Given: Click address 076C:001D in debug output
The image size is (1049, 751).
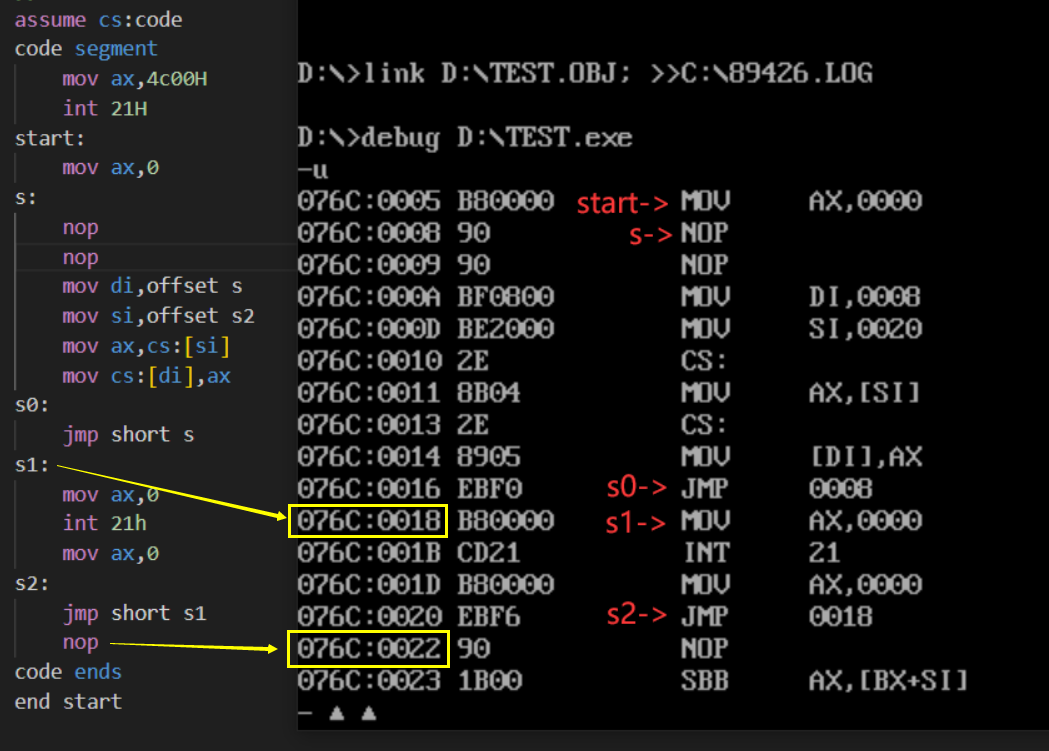Looking at the screenshot, I should pos(369,585).
